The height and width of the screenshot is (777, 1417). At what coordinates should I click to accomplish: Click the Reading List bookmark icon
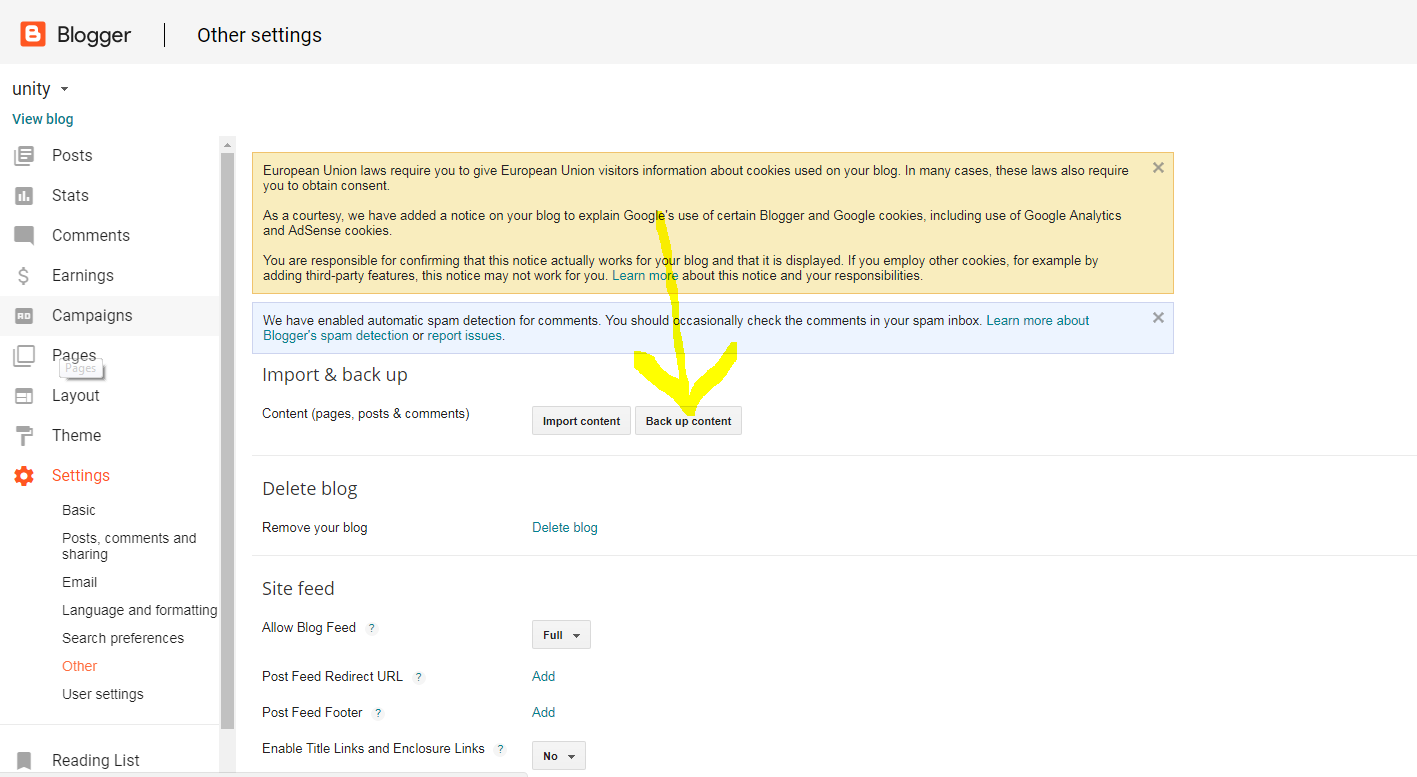click(24, 761)
